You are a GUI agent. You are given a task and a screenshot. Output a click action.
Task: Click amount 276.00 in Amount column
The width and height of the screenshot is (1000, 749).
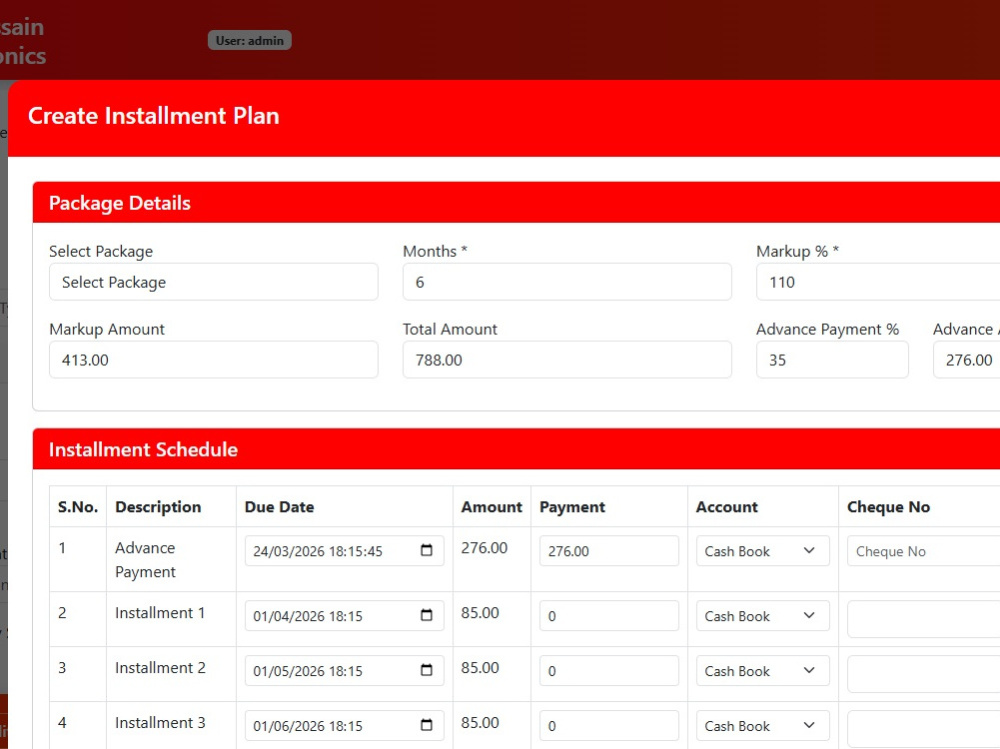pyautogui.click(x=484, y=547)
